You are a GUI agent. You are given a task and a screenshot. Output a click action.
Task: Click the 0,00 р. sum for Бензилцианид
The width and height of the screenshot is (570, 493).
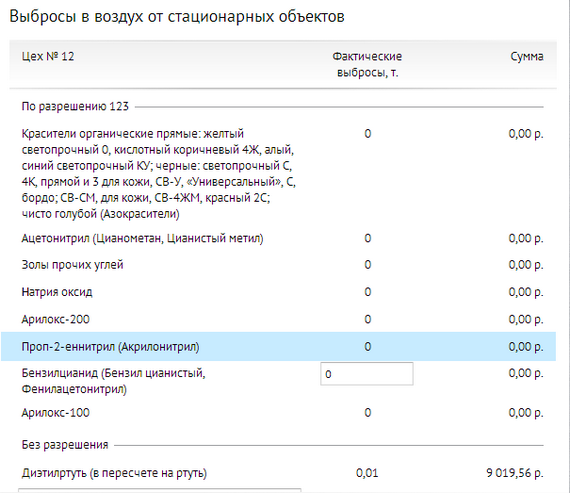pyautogui.click(x=526, y=373)
